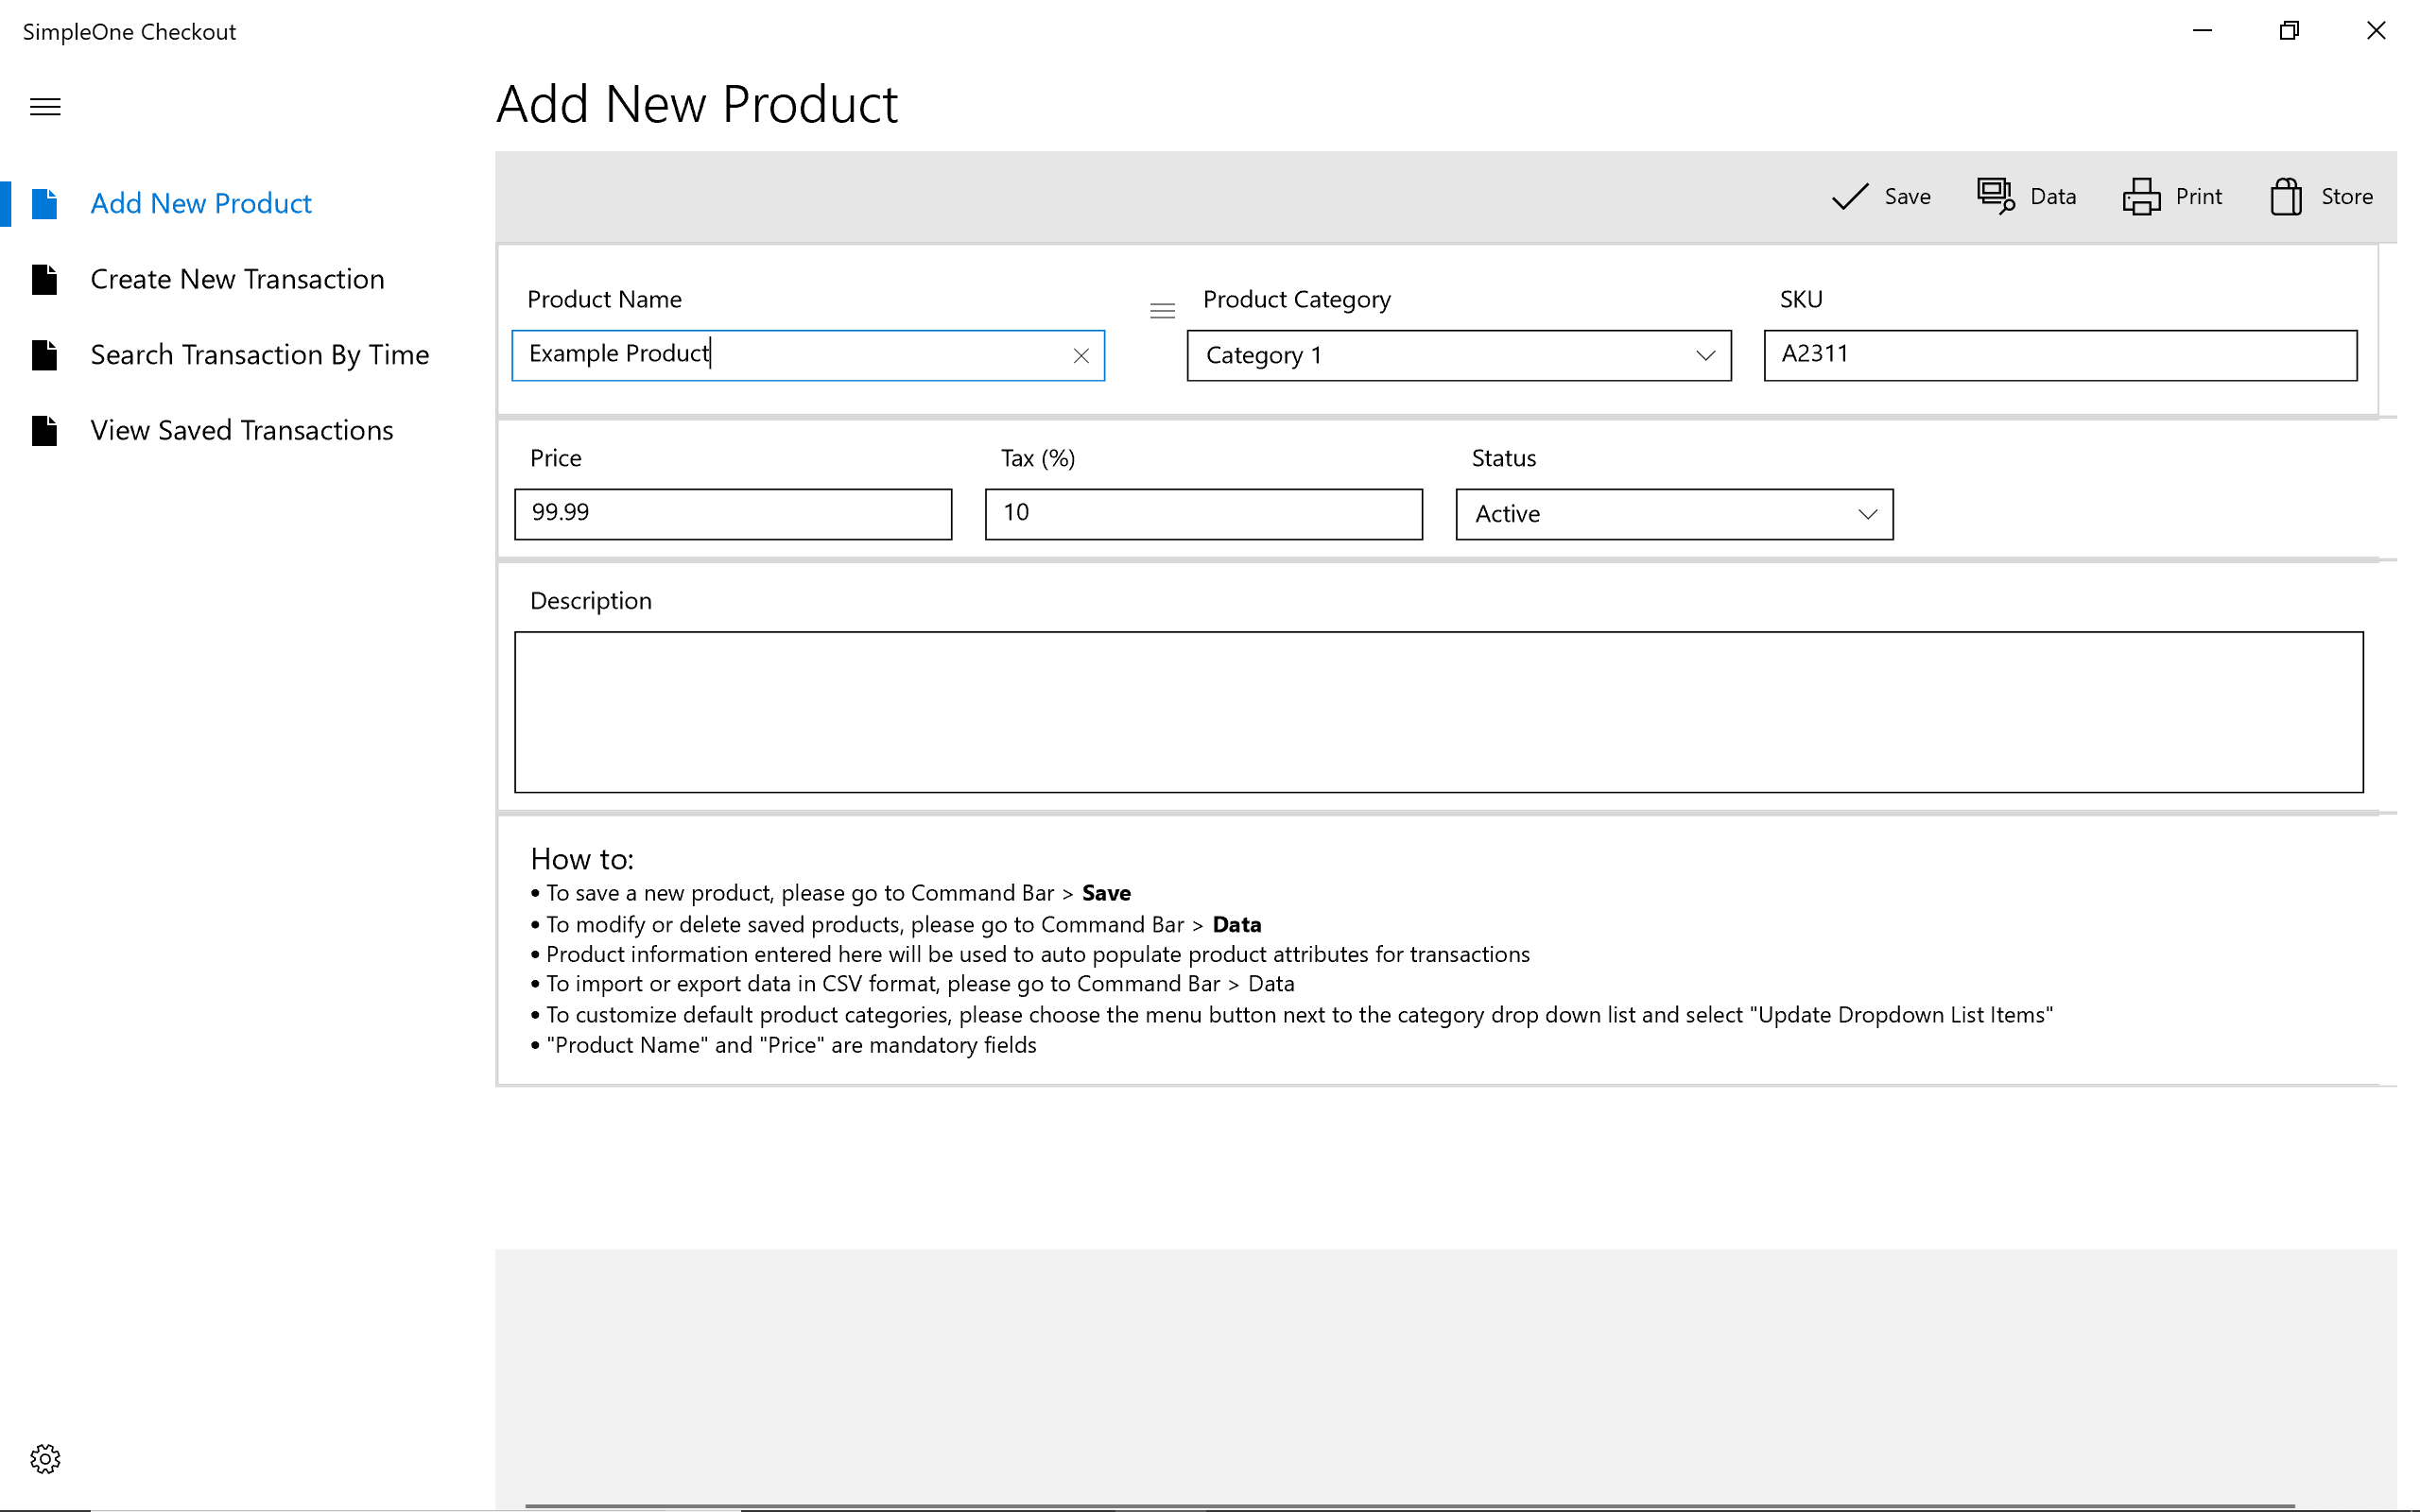Click into the SKU field

click(x=2060, y=355)
